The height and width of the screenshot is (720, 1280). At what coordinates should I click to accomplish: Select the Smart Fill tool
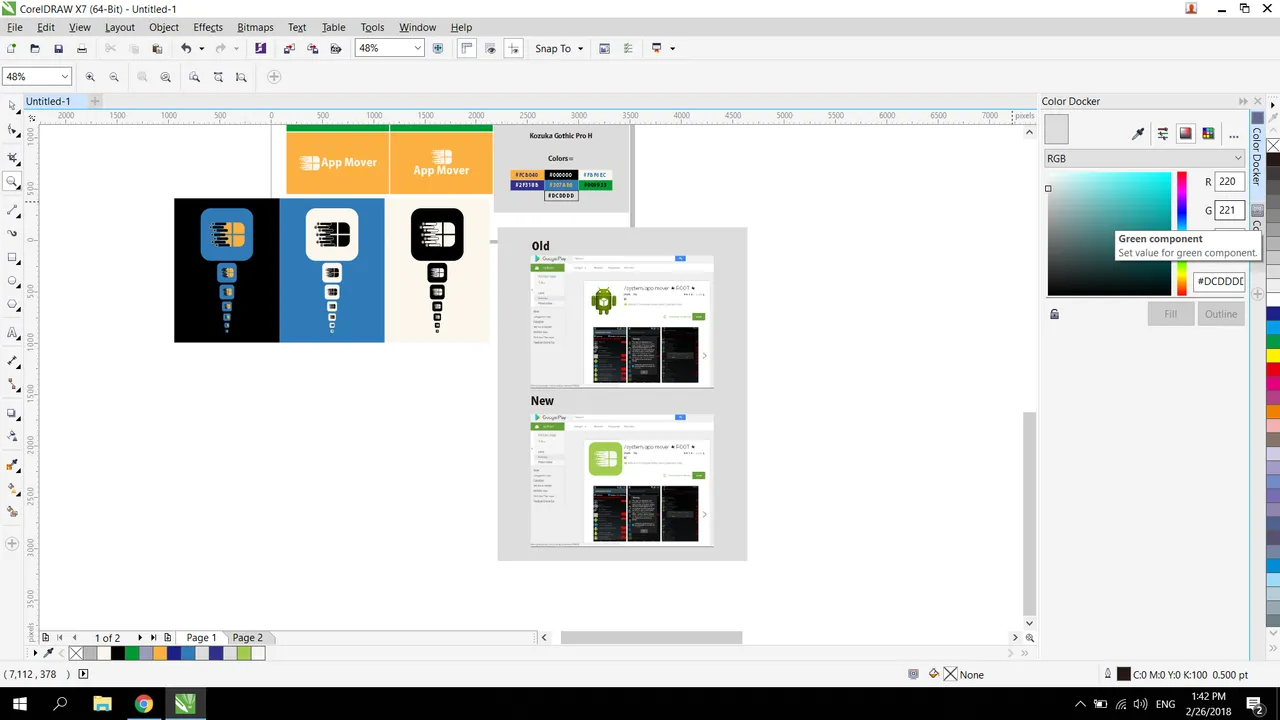click(12, 512)
